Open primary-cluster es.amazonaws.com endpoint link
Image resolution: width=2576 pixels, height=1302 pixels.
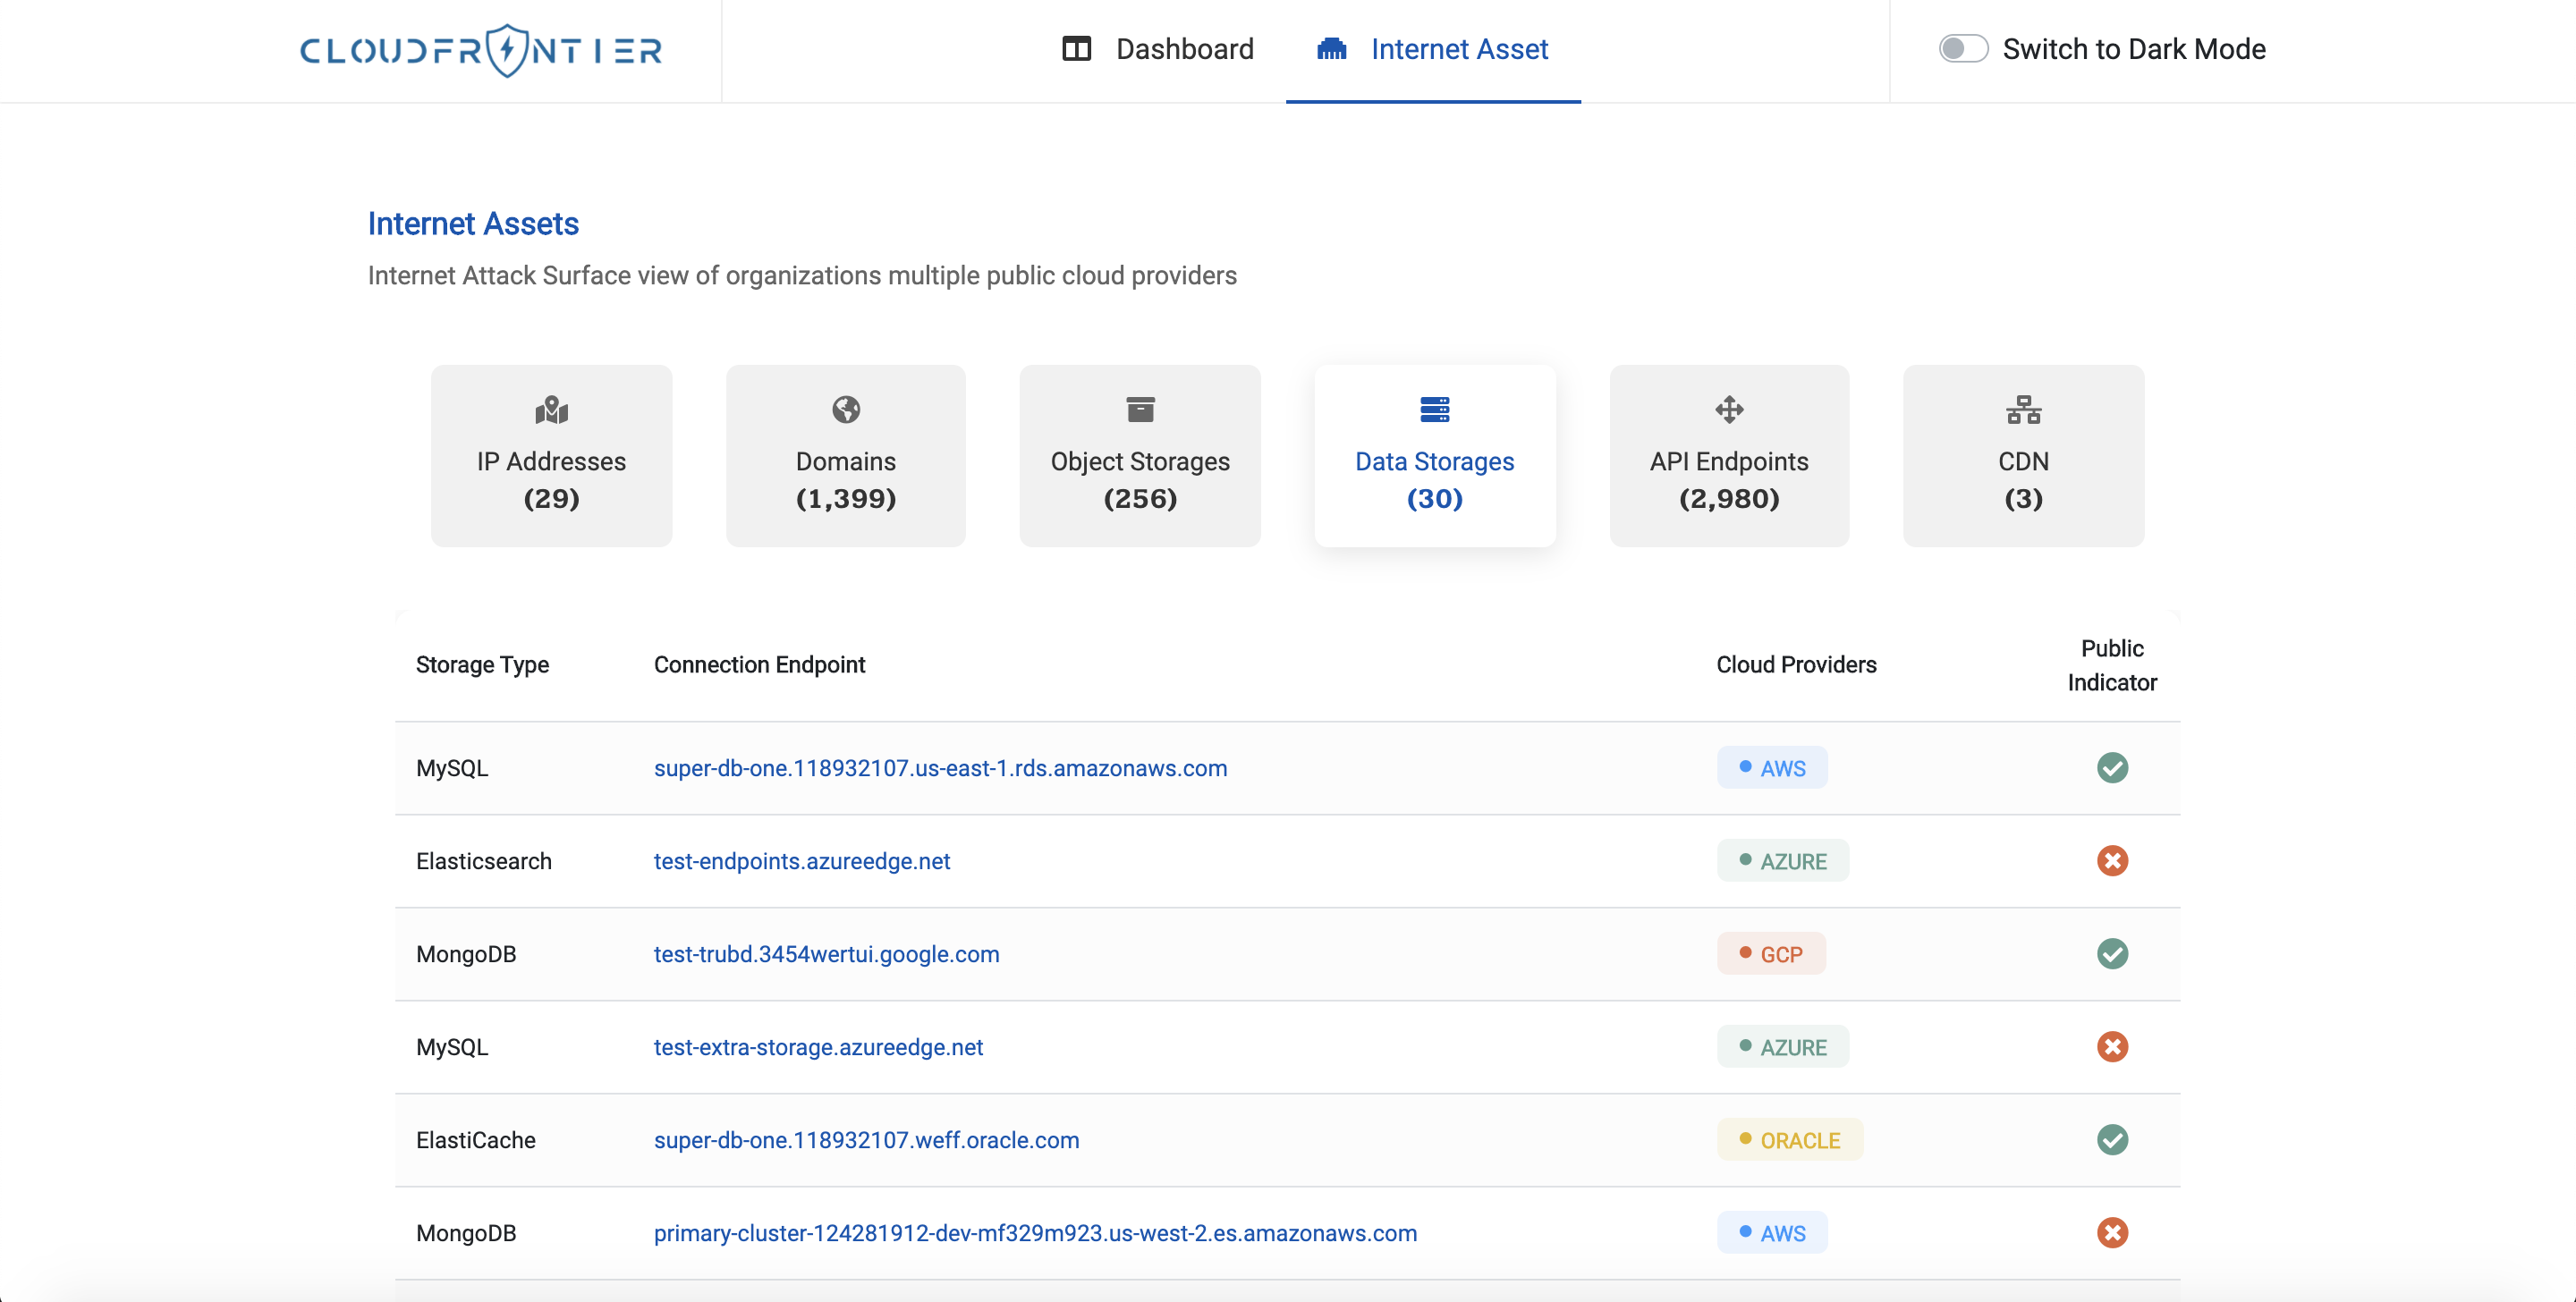[x=1035, y=1233]
